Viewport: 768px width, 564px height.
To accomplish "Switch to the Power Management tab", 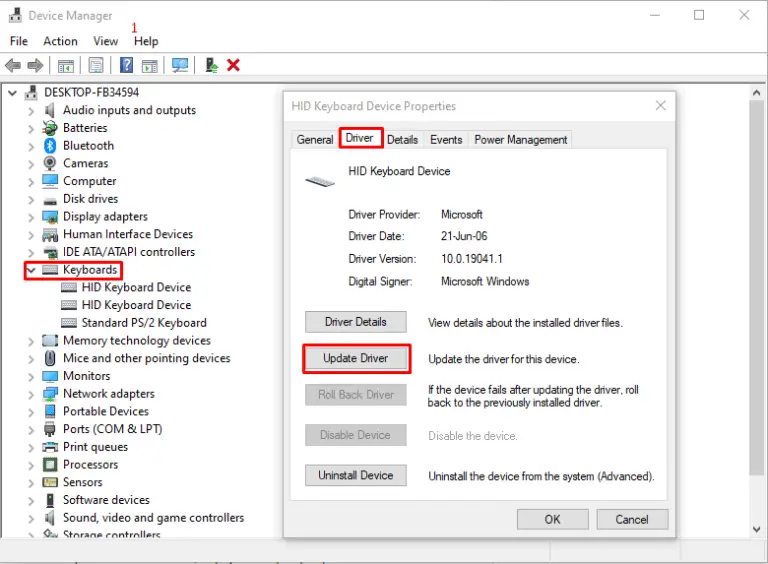I will point(520,140).
